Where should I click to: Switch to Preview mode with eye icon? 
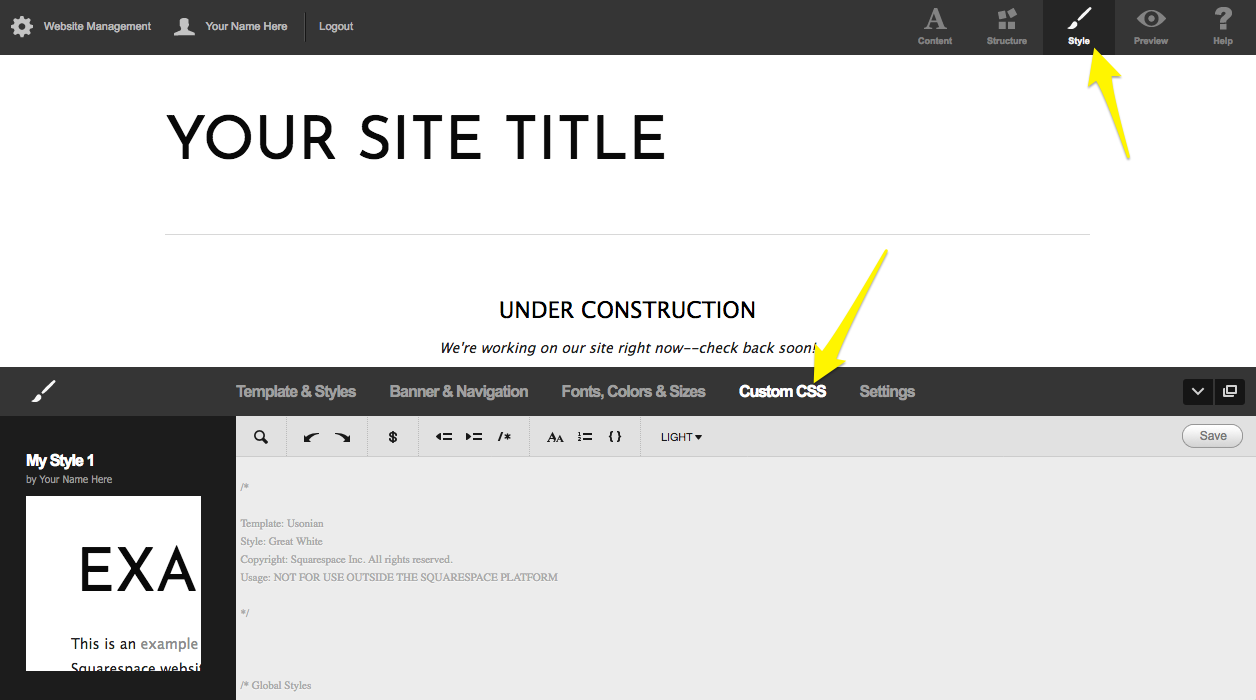(1150, 27)
